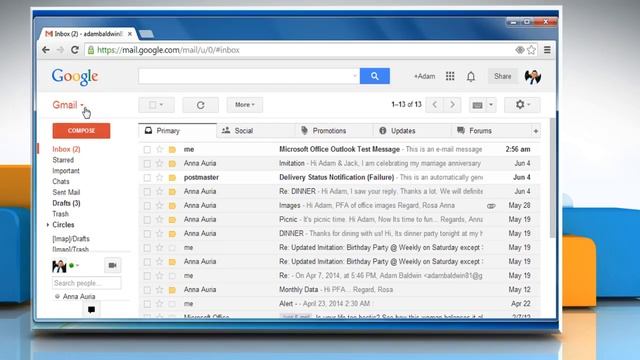The width and height of the screenshot is (640, 360).
Task: Open the Google logo link
Action: pos(75,76)
